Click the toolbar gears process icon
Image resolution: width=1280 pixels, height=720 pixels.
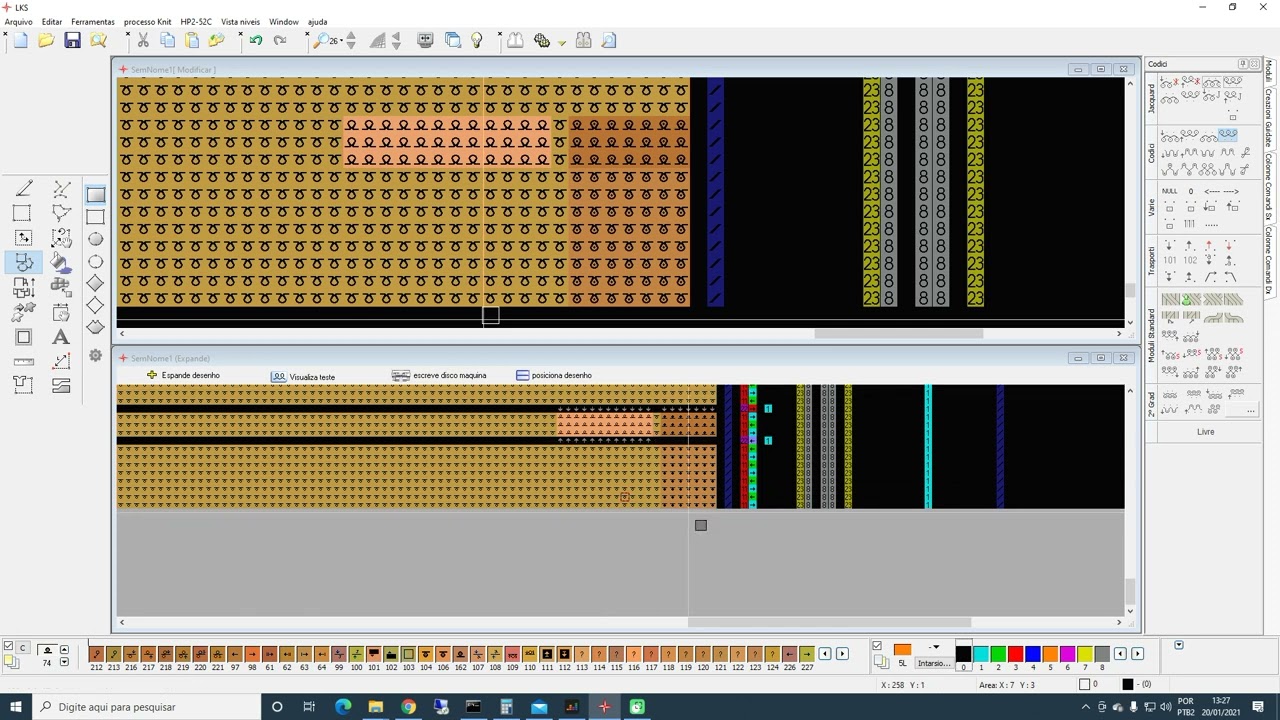click(542, 40)
